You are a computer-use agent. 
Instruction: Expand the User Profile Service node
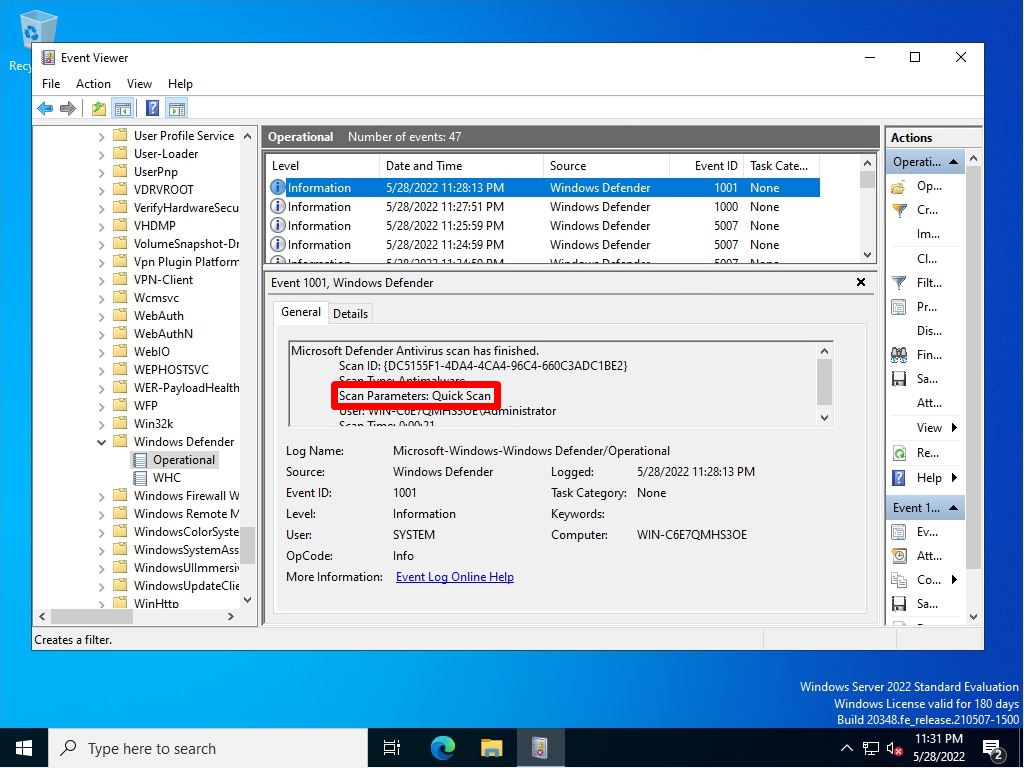click(x=101, y=136)
